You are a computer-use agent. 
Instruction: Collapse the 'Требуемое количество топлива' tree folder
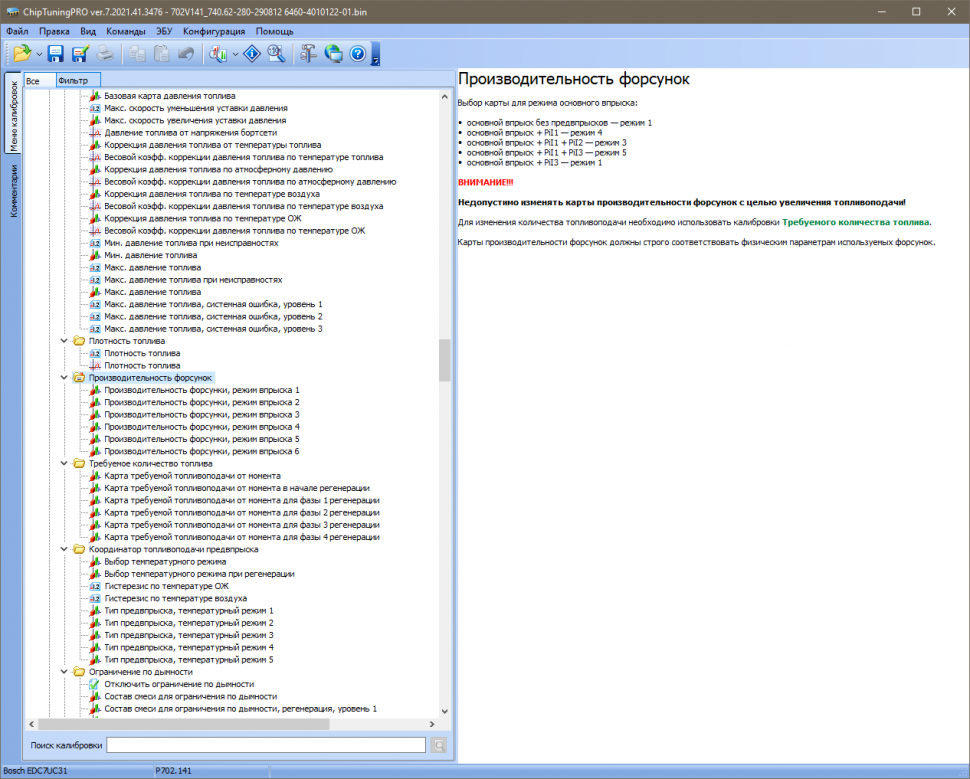click(65, 464)
